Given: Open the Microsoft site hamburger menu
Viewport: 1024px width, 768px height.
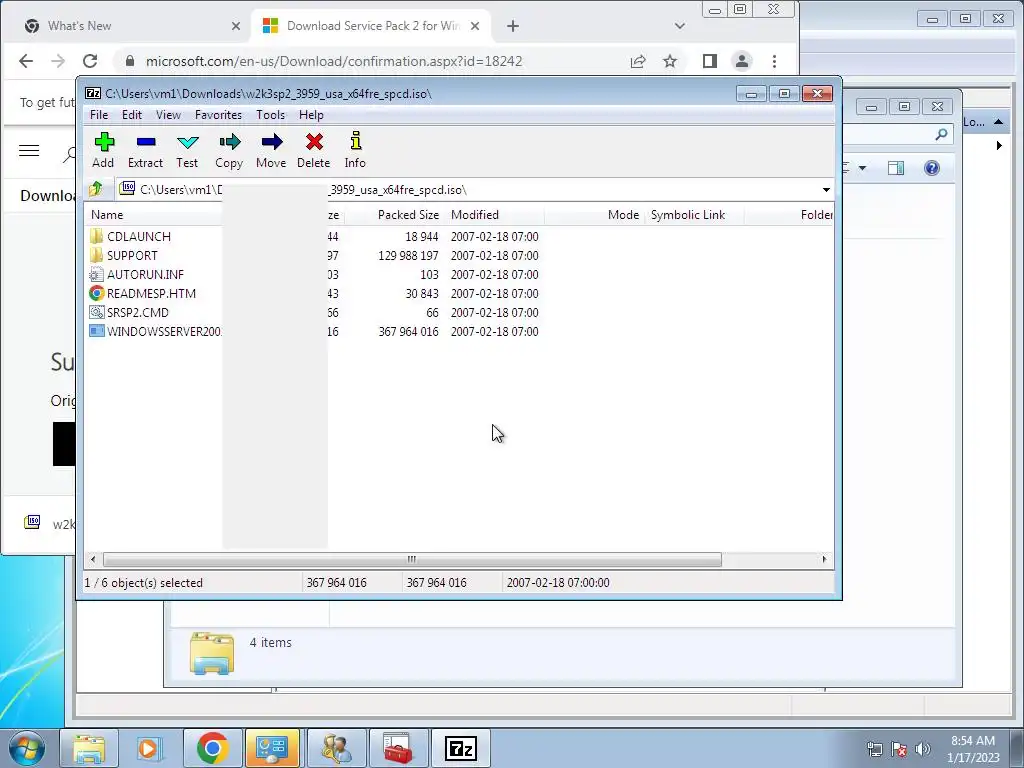Looking at the screenshot, I should (29, 151).
